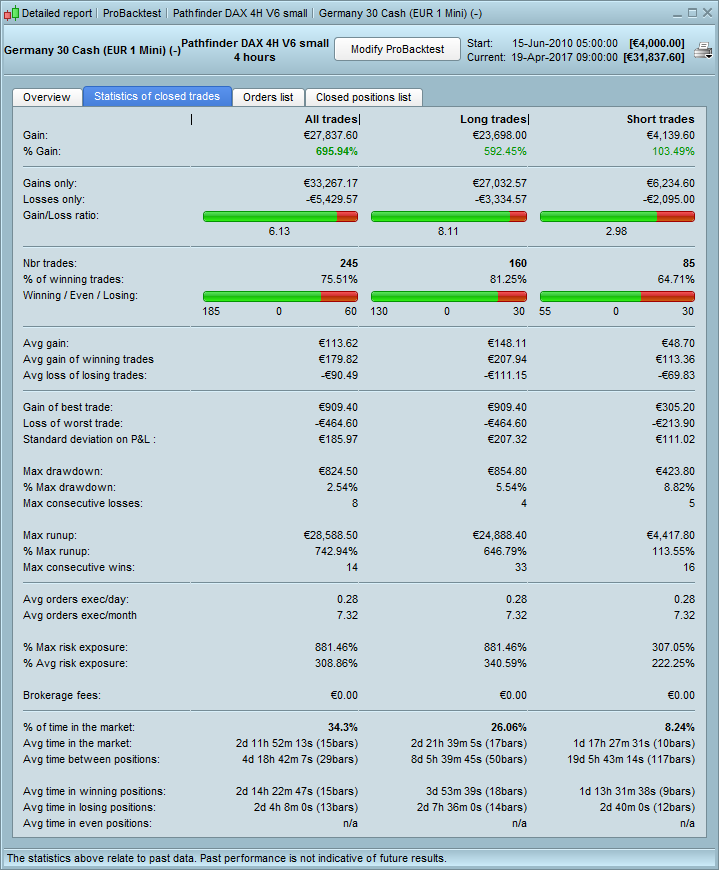Click the Modify ProBacktest button
This screenshot has width=719, height=870.
(397, 49)
